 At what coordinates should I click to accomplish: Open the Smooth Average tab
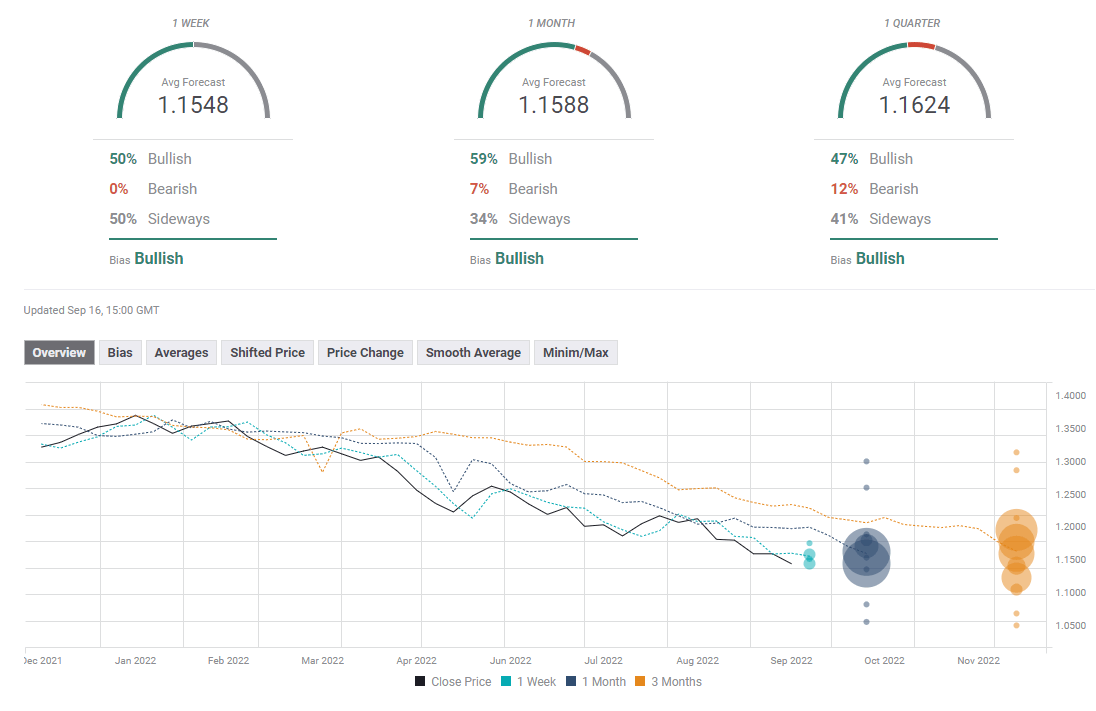click(x=473, y=353)
